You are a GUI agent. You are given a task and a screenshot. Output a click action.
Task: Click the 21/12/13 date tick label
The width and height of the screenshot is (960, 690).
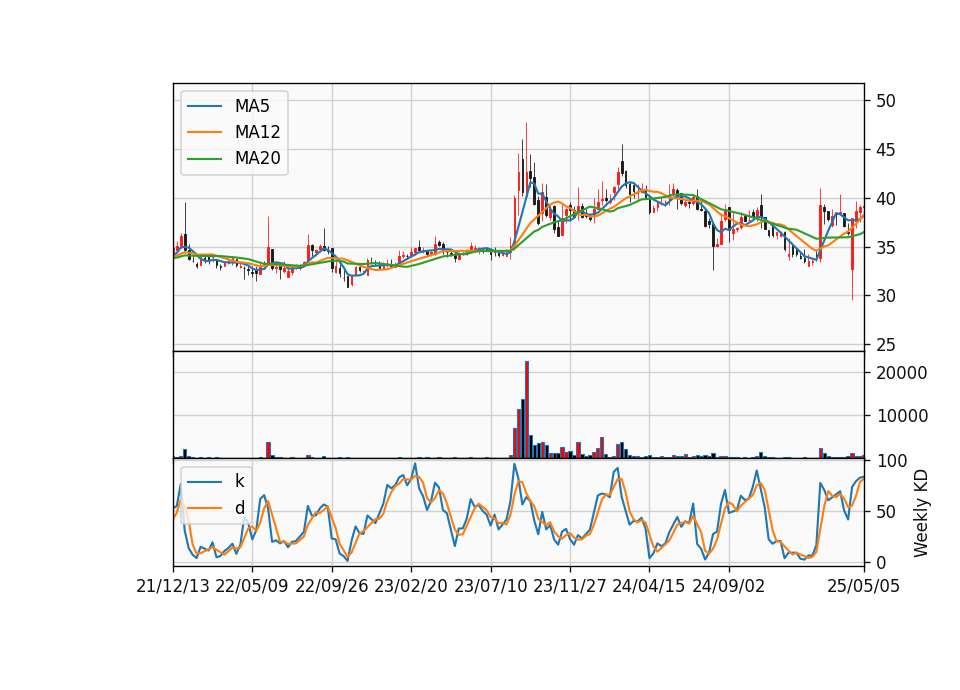tap(173, 586)
